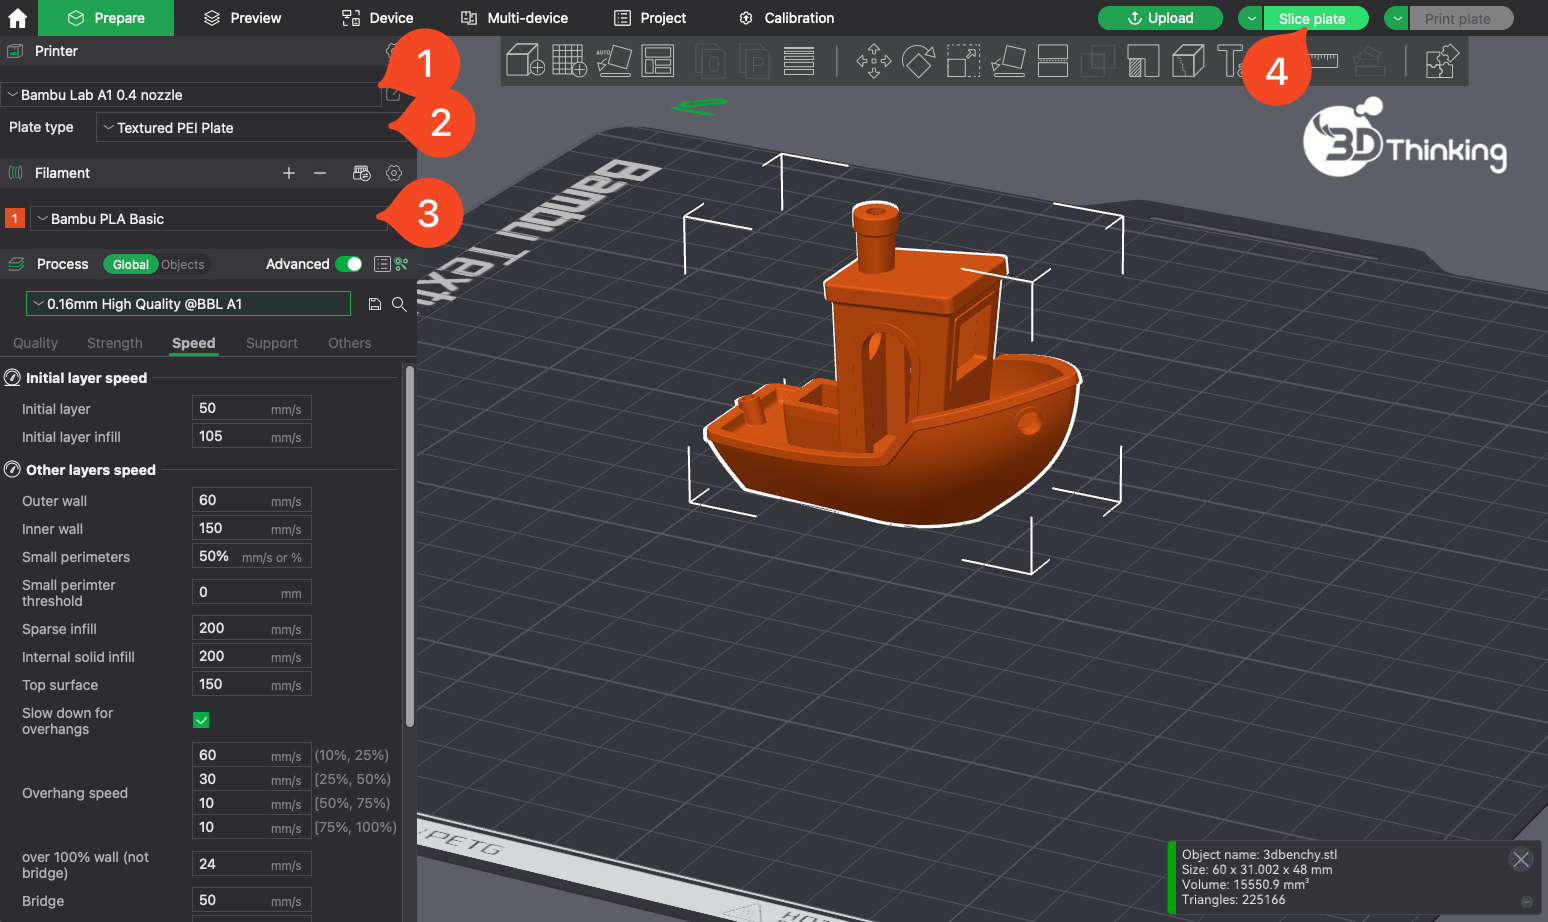Image resolution: width=1548 pixels, height=922 pixels.
Task: Open the Support painting tool
Action: click(x=1143, y=61)
